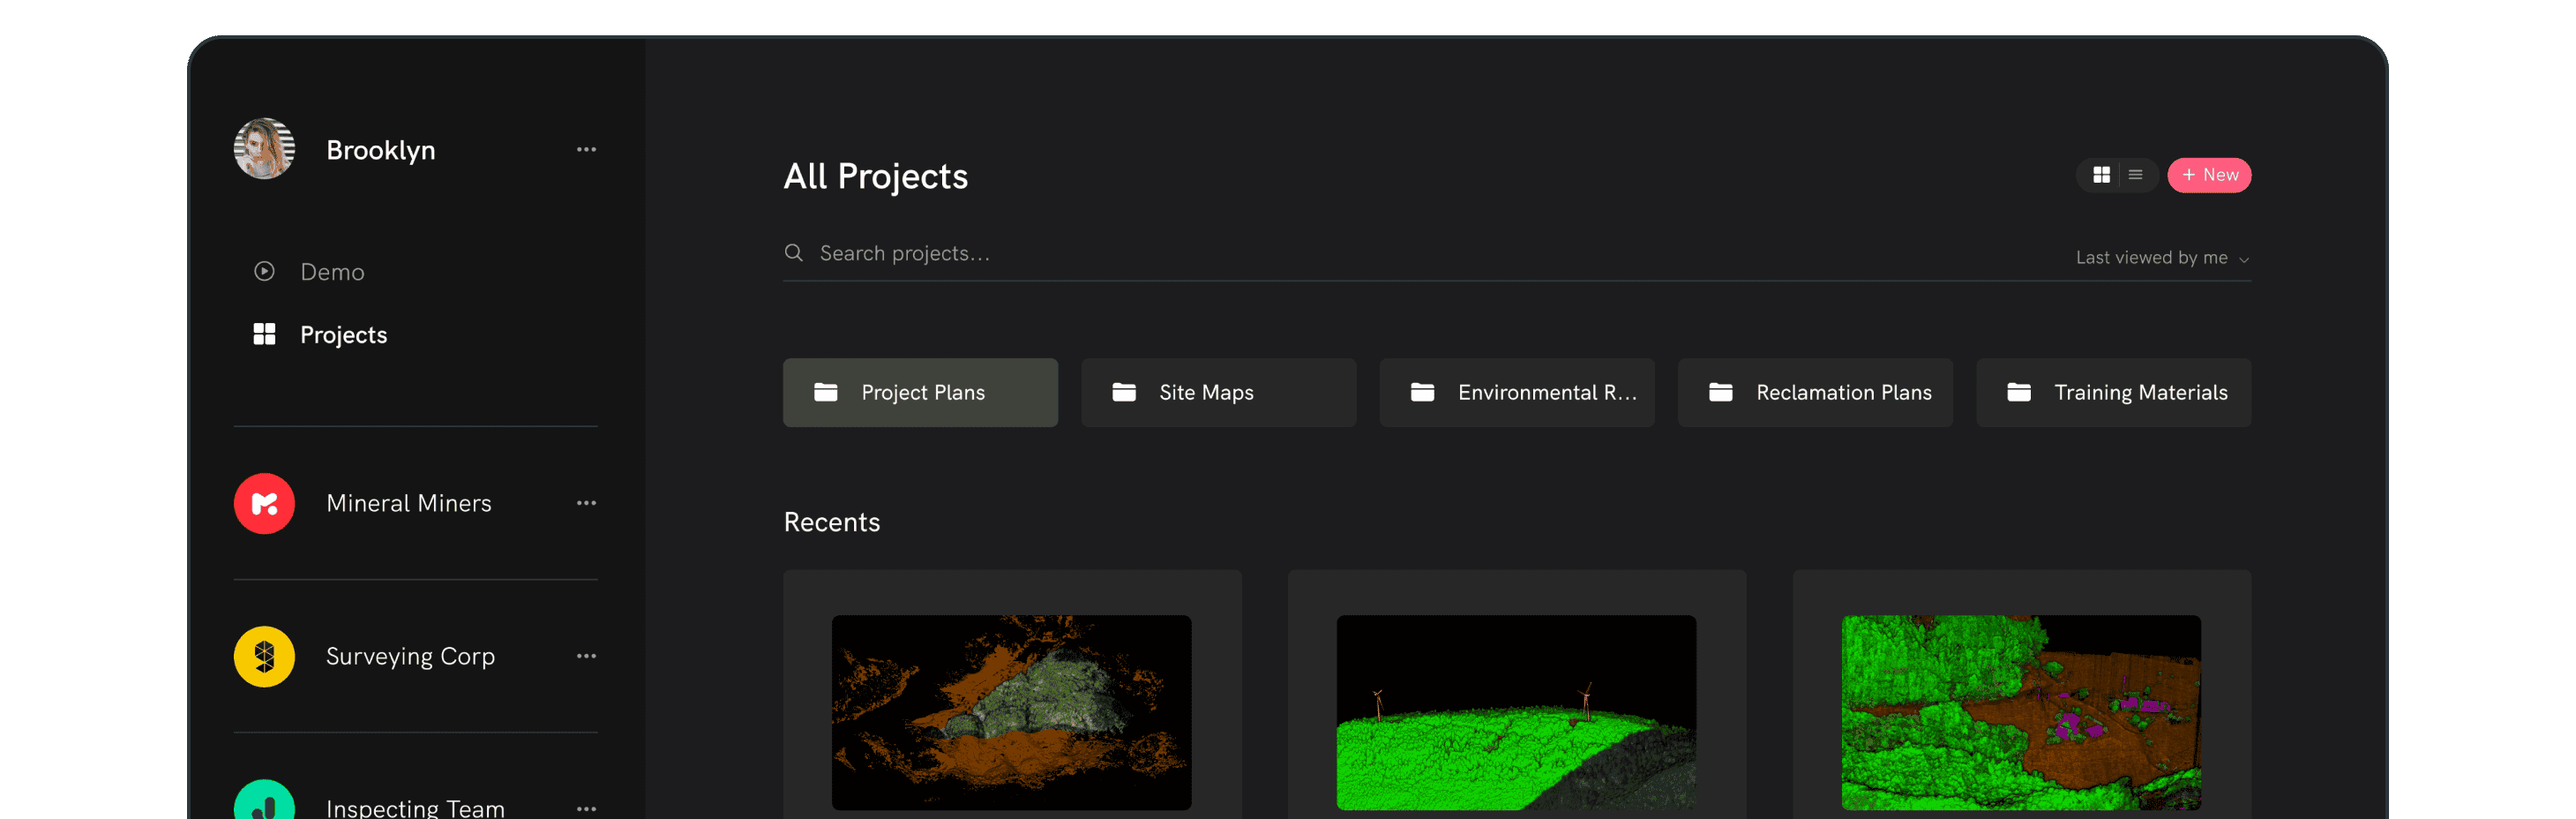Click the All Projects heading

coord(875,176)
